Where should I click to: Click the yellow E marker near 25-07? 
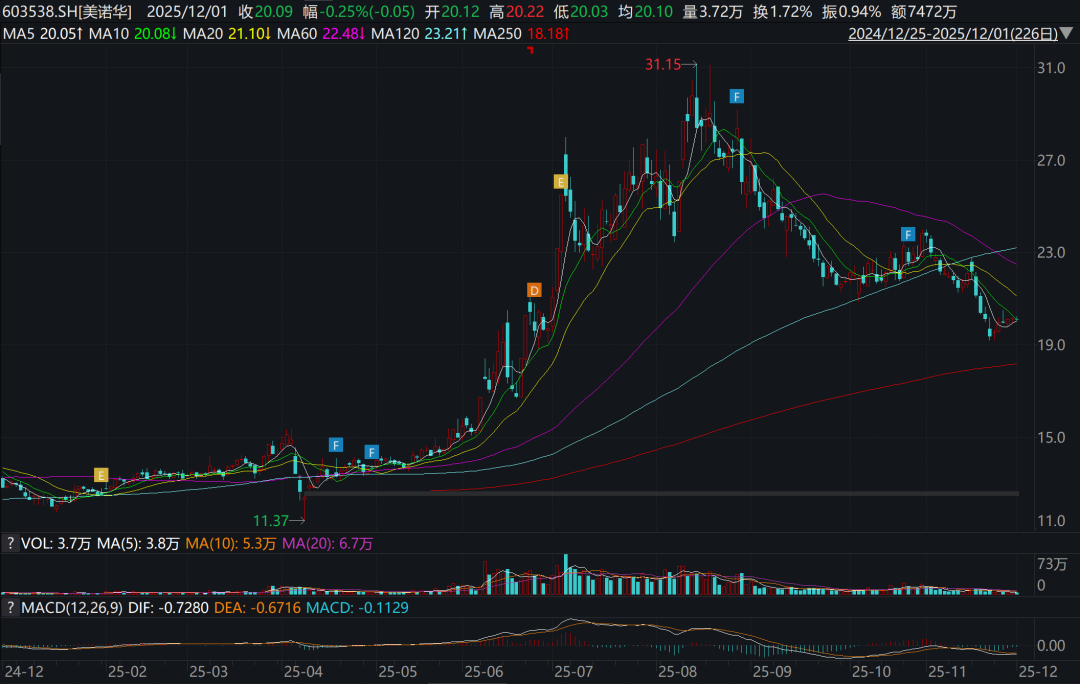point(561,182)
